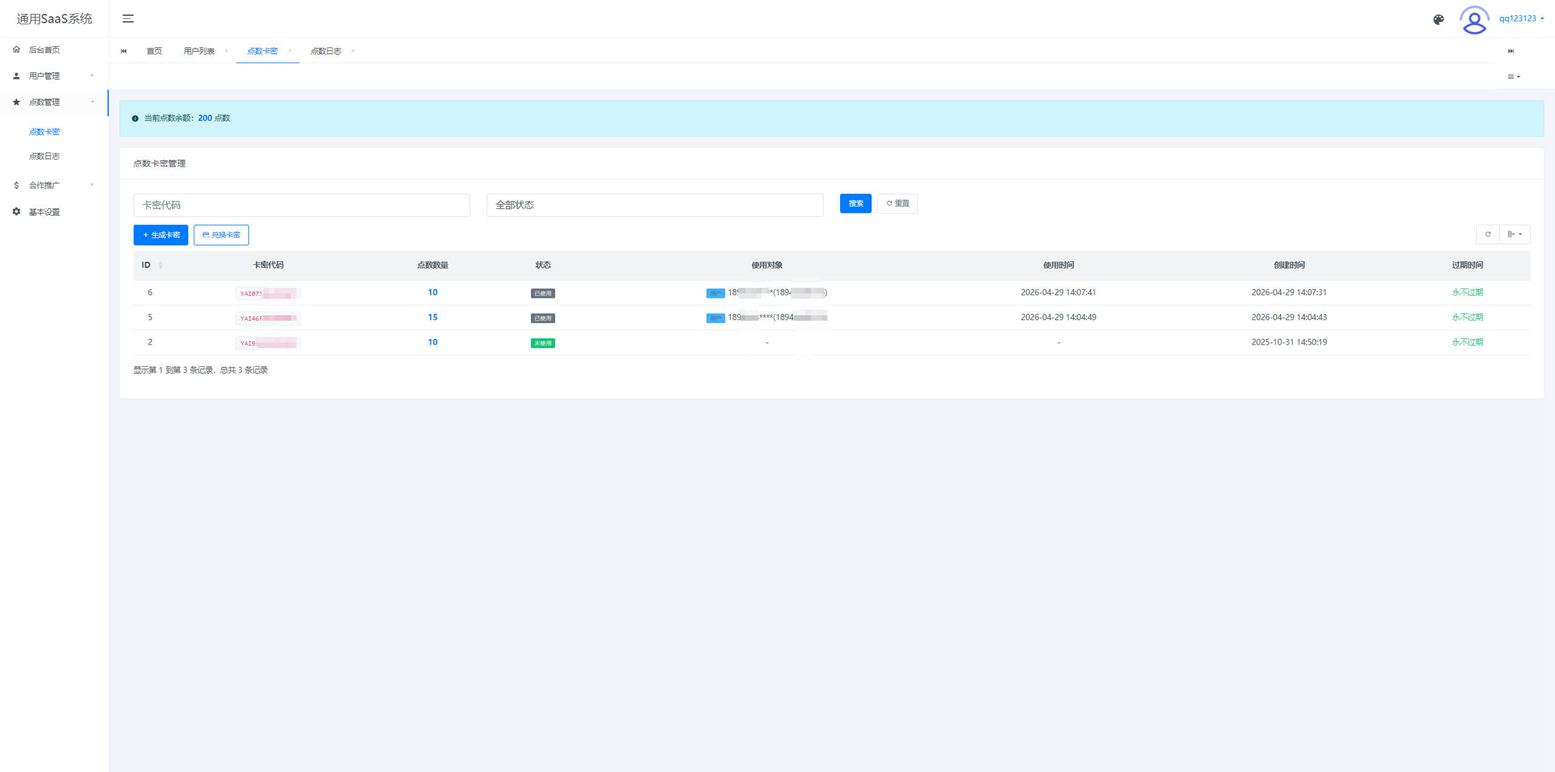Click the card code in row ID 5
Screen dimensions: 1555x772
[268, 318]
